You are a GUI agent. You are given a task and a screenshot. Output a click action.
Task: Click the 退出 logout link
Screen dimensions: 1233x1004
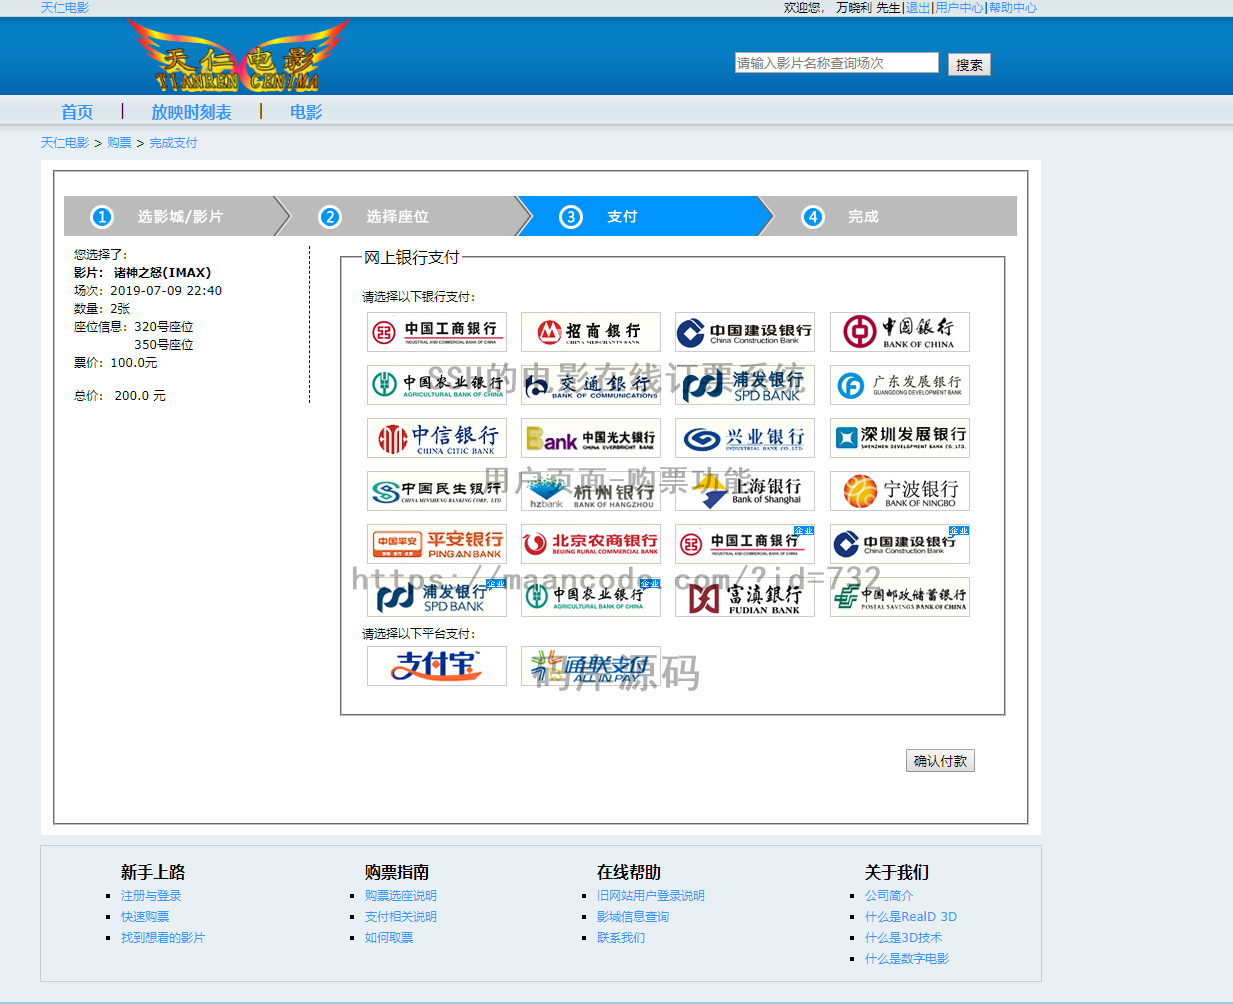918,7
